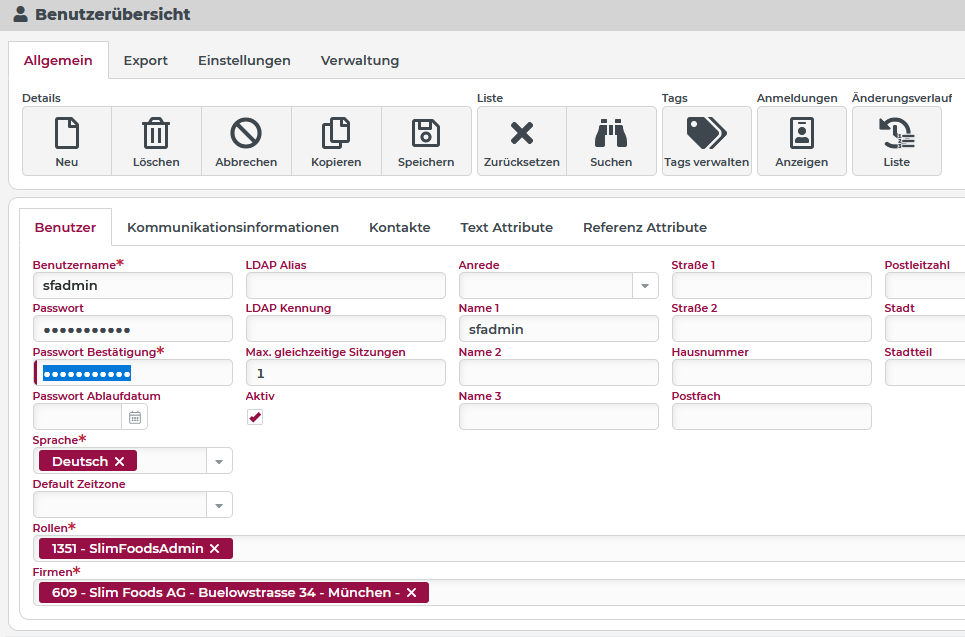Click the Max. gleichzeitige Sitzungen field
The image size is (965, 637).
point(346,373)
